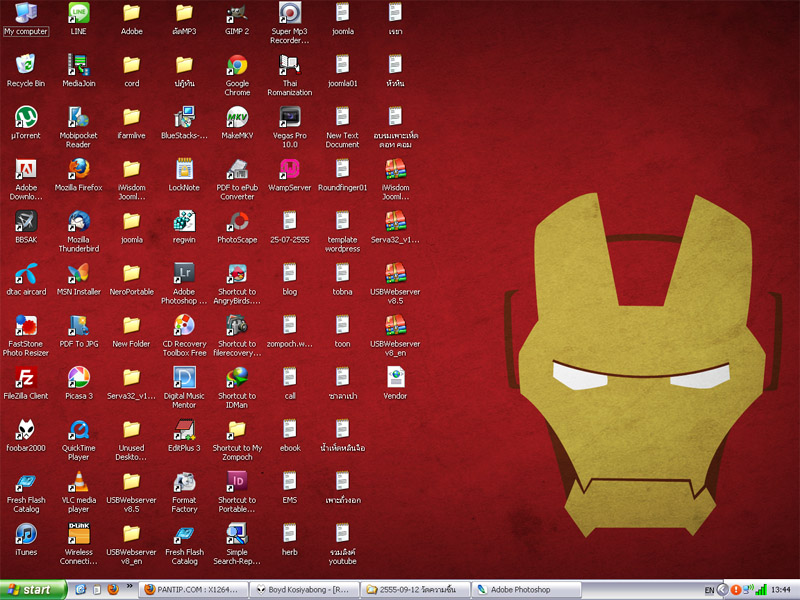Viewport: 800px width, 600px height.
Task: Select the Mobipocket Reader icon
Action: click(79, 128)
